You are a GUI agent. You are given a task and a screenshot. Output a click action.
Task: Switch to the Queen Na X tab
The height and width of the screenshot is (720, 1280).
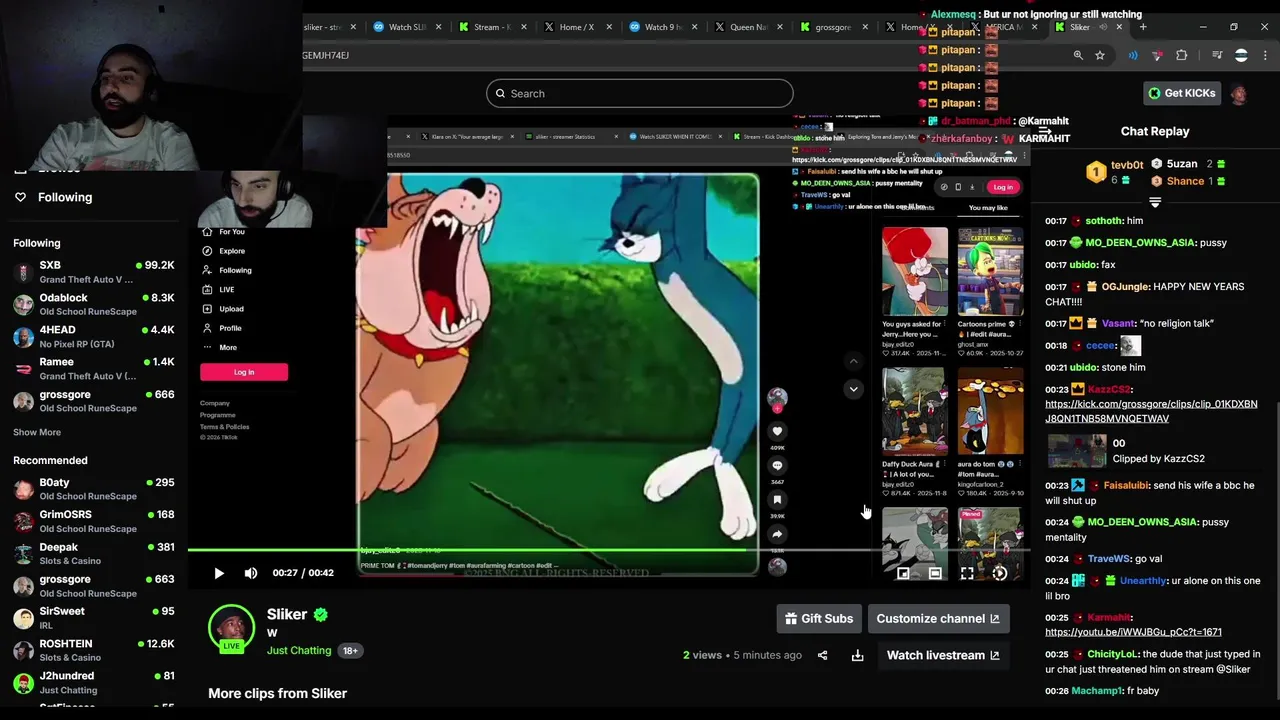tap(747, 27)
